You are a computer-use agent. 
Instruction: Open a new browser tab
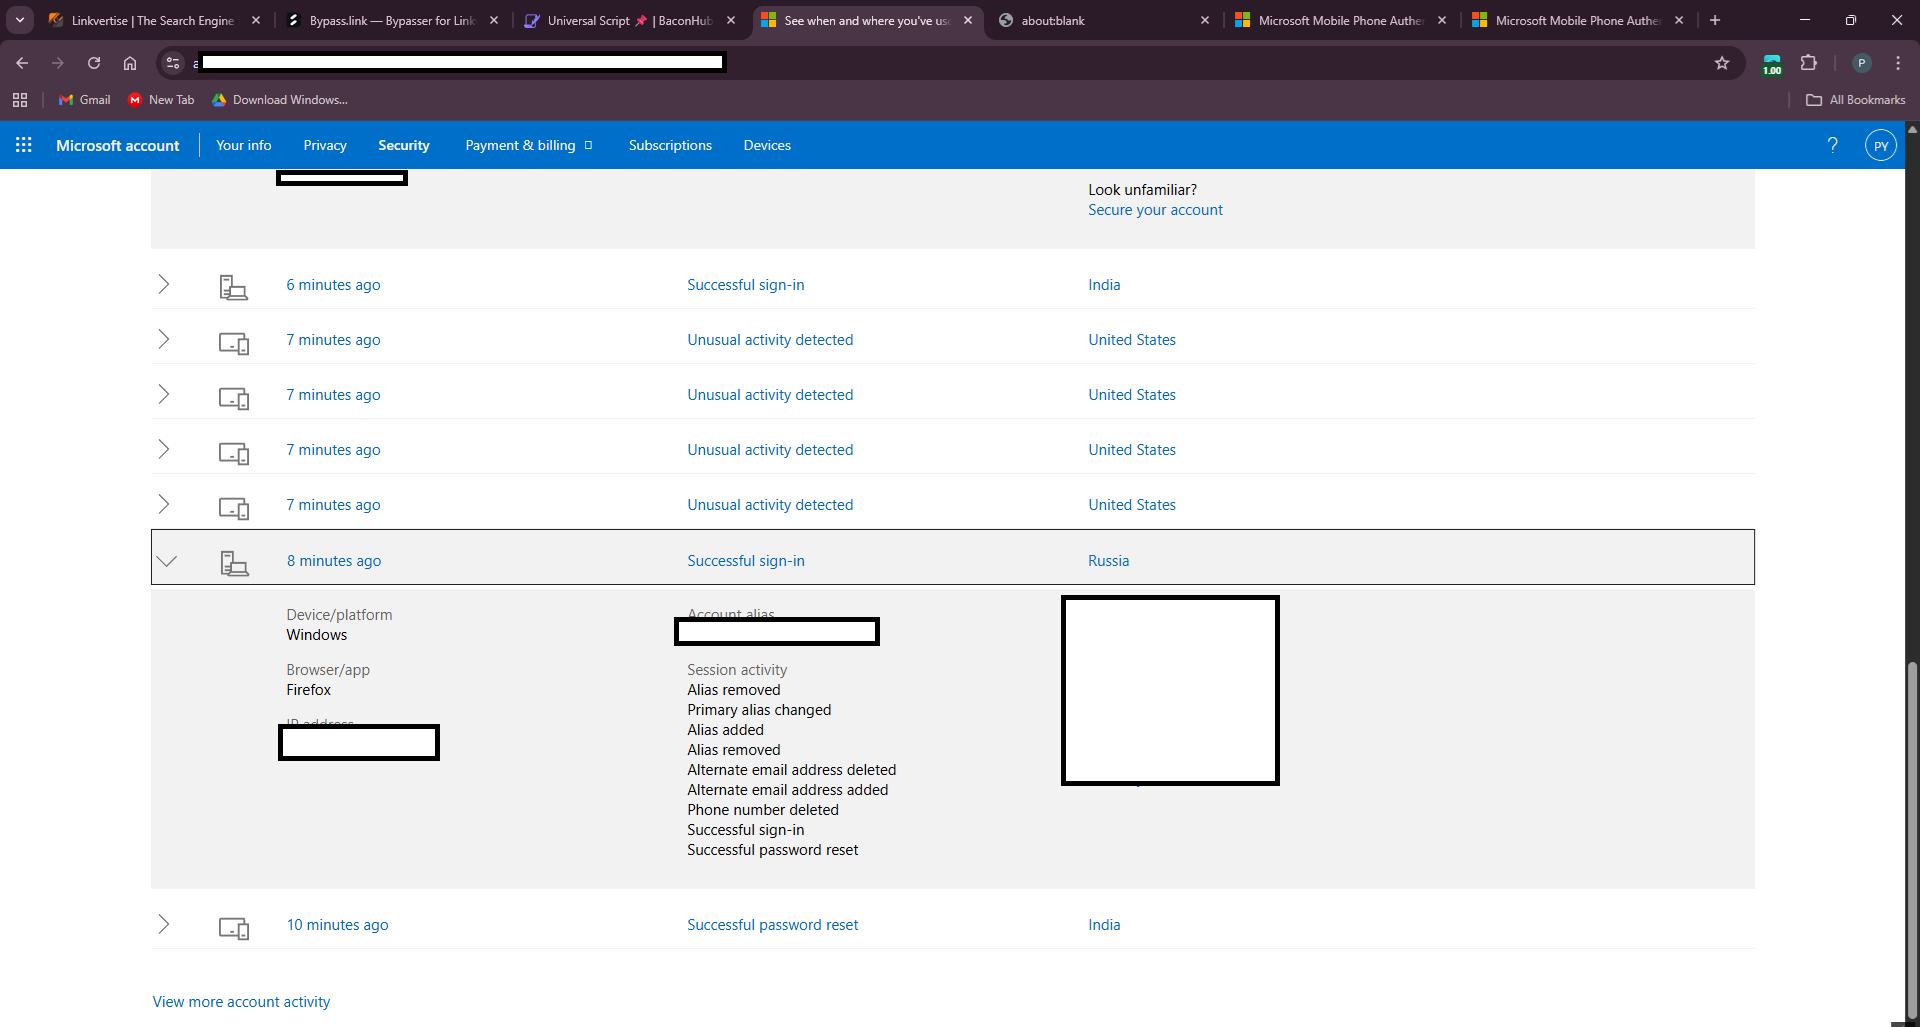pyautogui.click(x=1715, y=20)
